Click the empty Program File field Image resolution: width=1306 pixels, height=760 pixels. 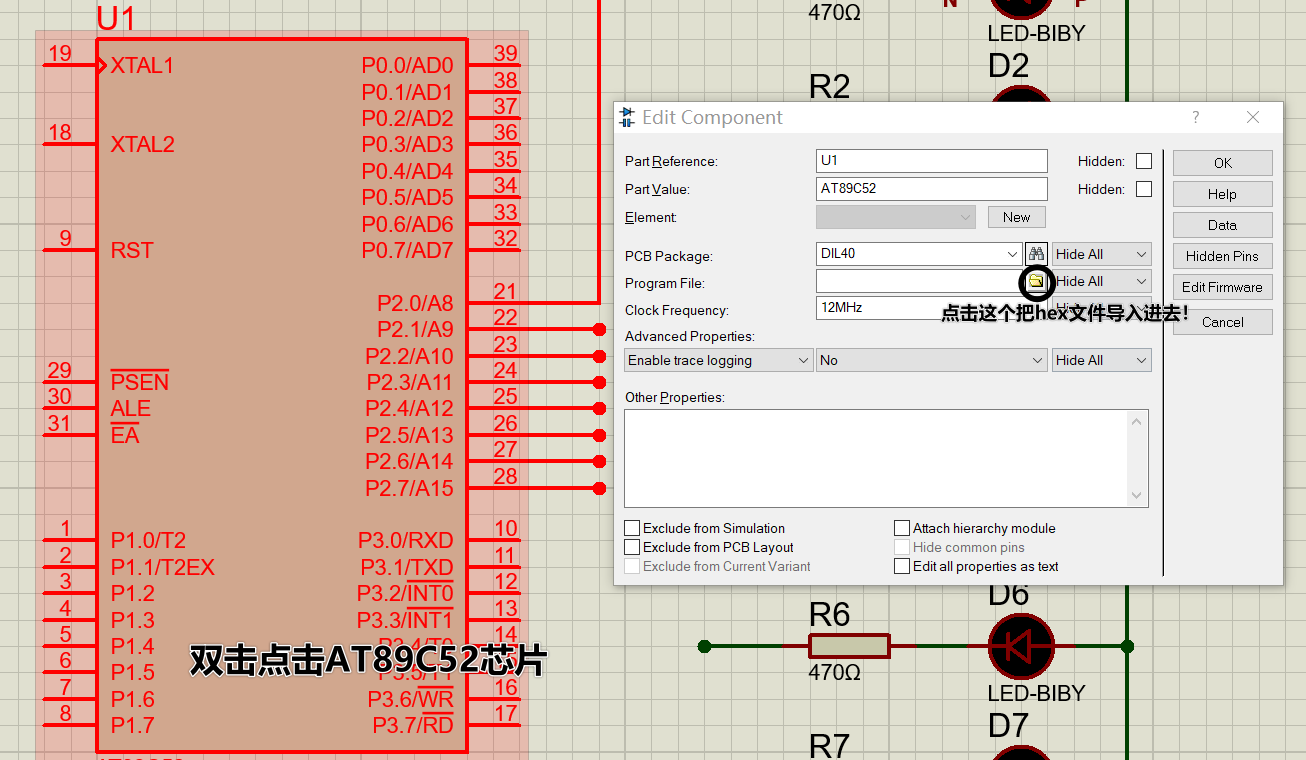(919, 282)
